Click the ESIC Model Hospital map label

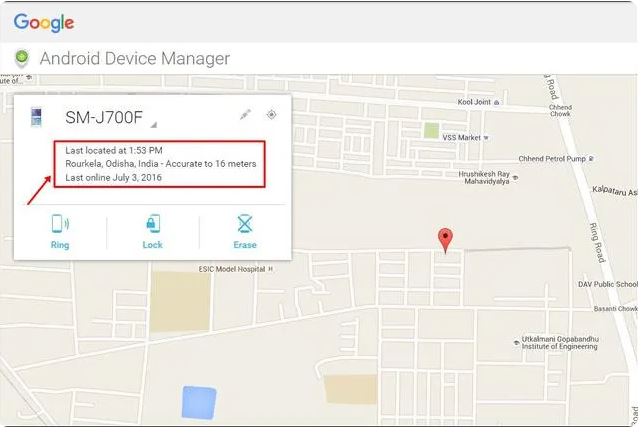[232, 269]
